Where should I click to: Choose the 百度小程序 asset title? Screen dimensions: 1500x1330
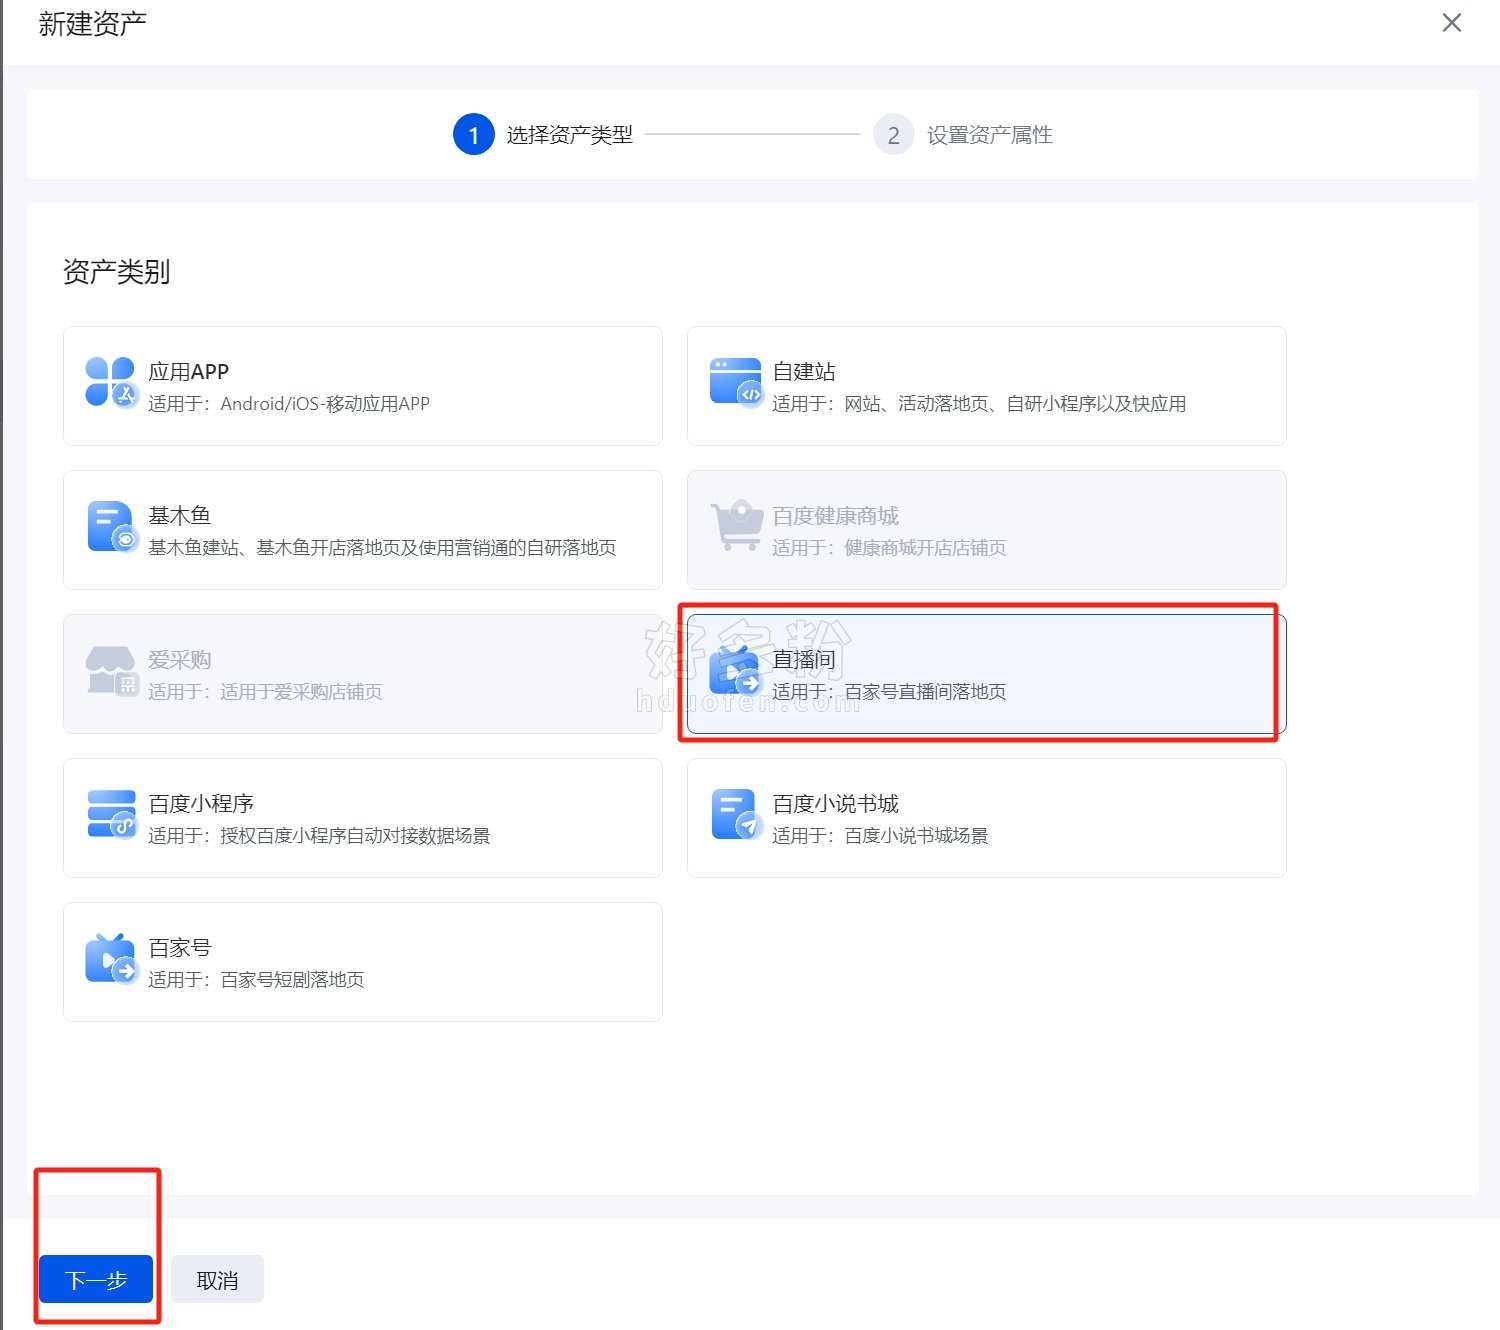click(x=201, y=804)
